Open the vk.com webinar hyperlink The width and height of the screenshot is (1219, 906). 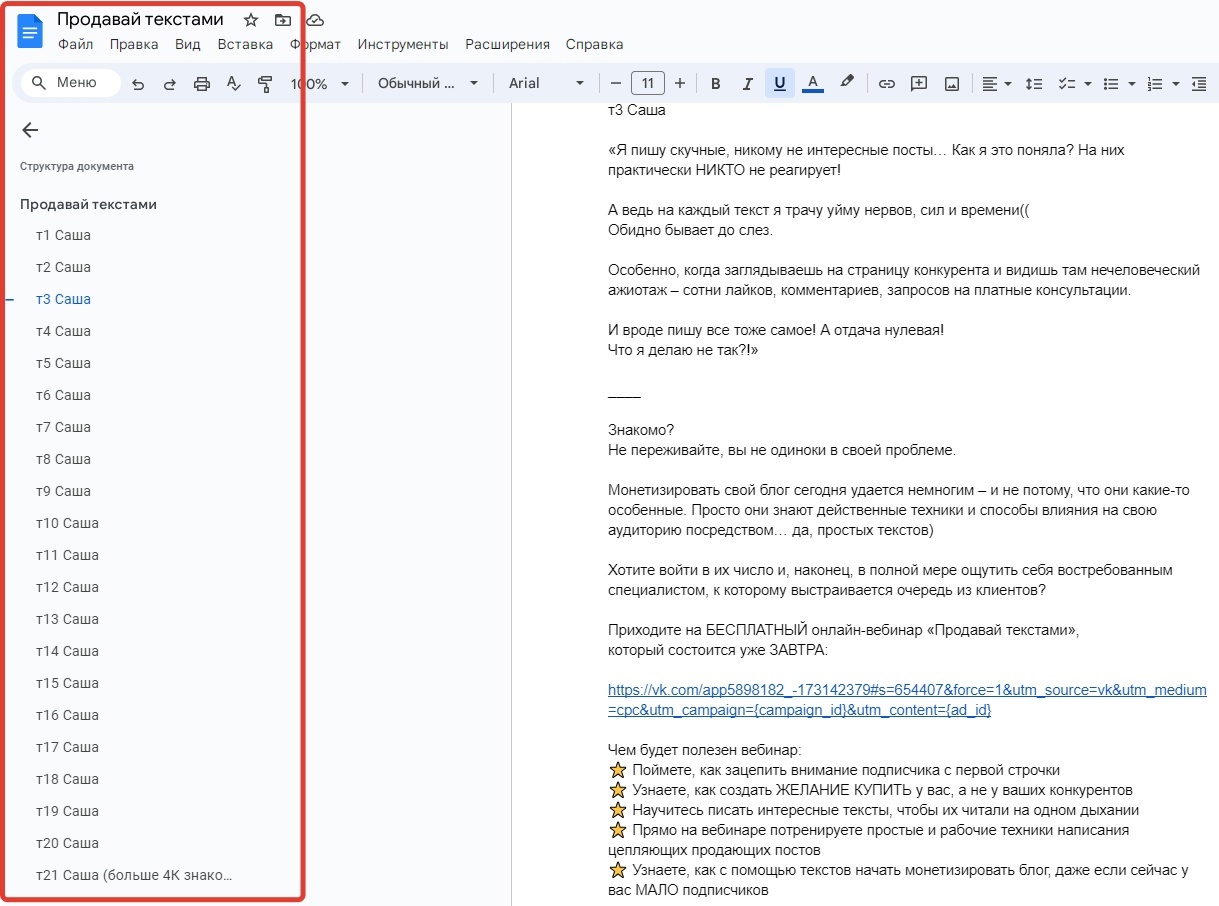tap(907, 700)
